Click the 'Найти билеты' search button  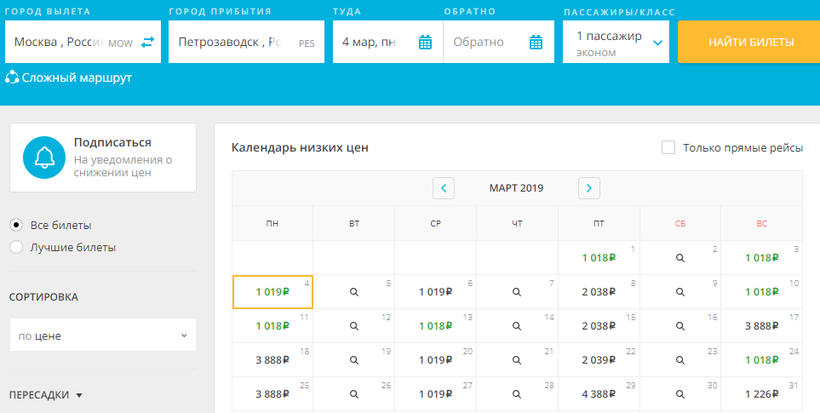pos(750,42)
